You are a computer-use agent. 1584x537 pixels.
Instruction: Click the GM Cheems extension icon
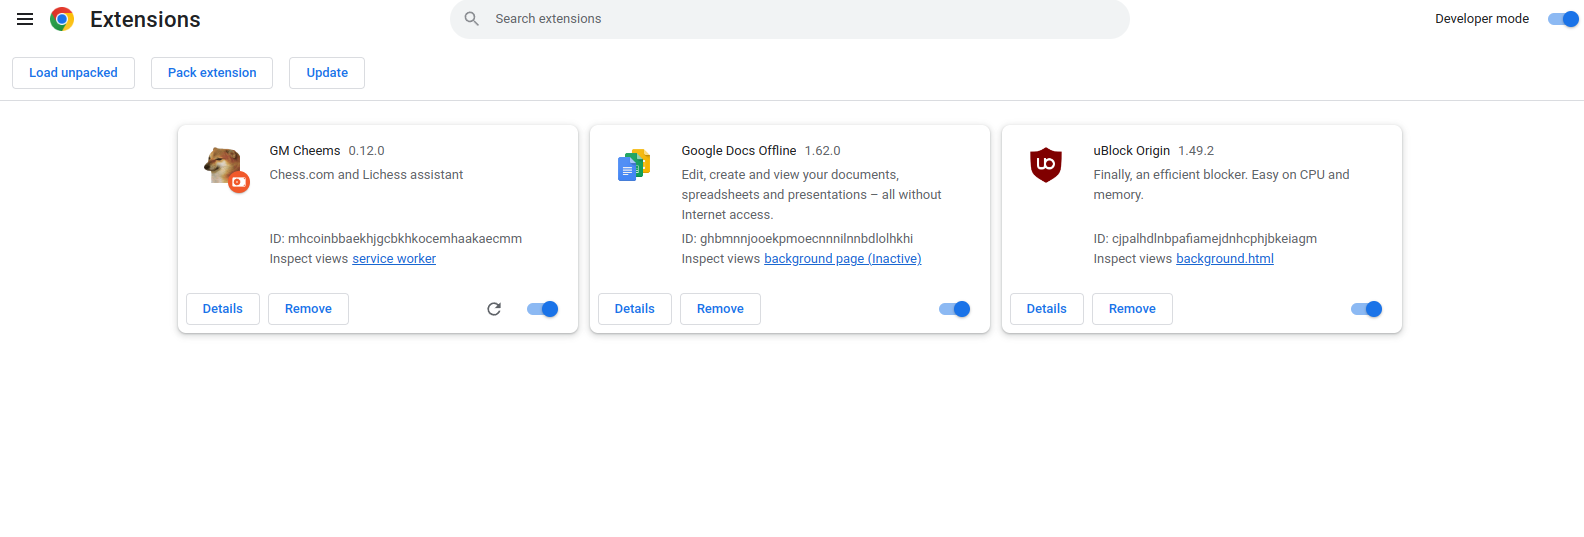coord(225,168)
